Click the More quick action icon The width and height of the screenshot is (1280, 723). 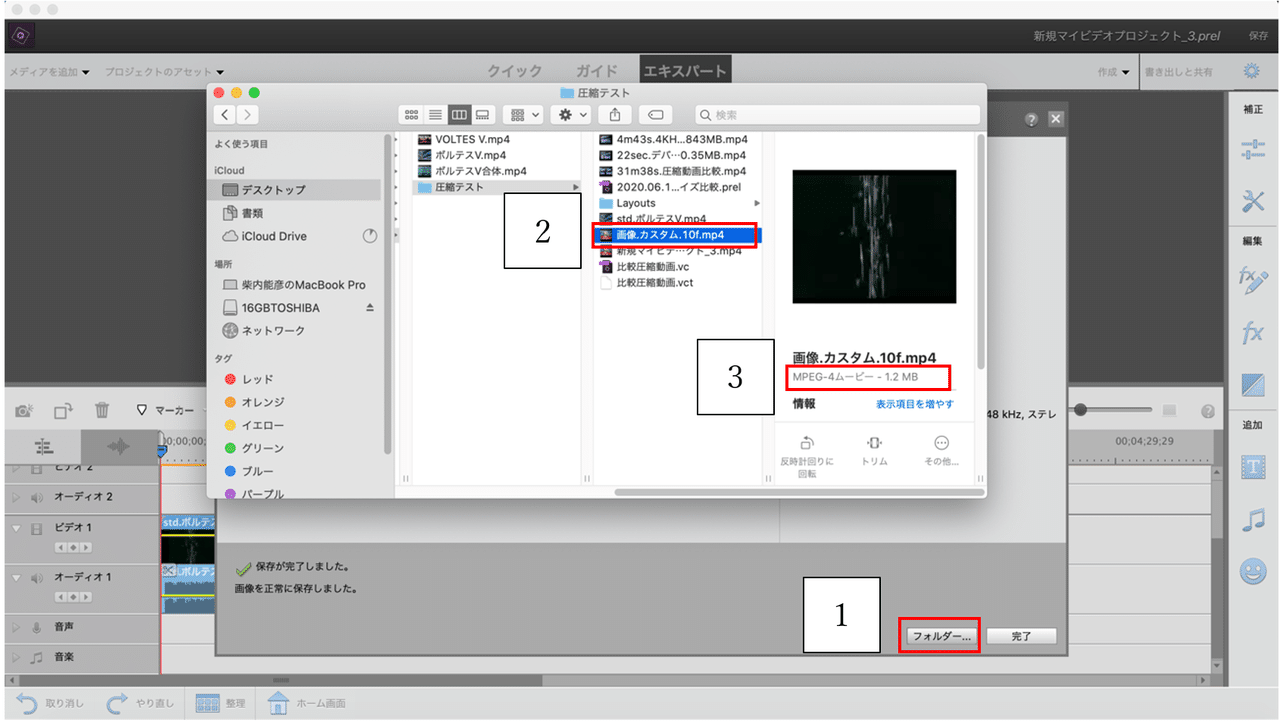click(941, 443)
